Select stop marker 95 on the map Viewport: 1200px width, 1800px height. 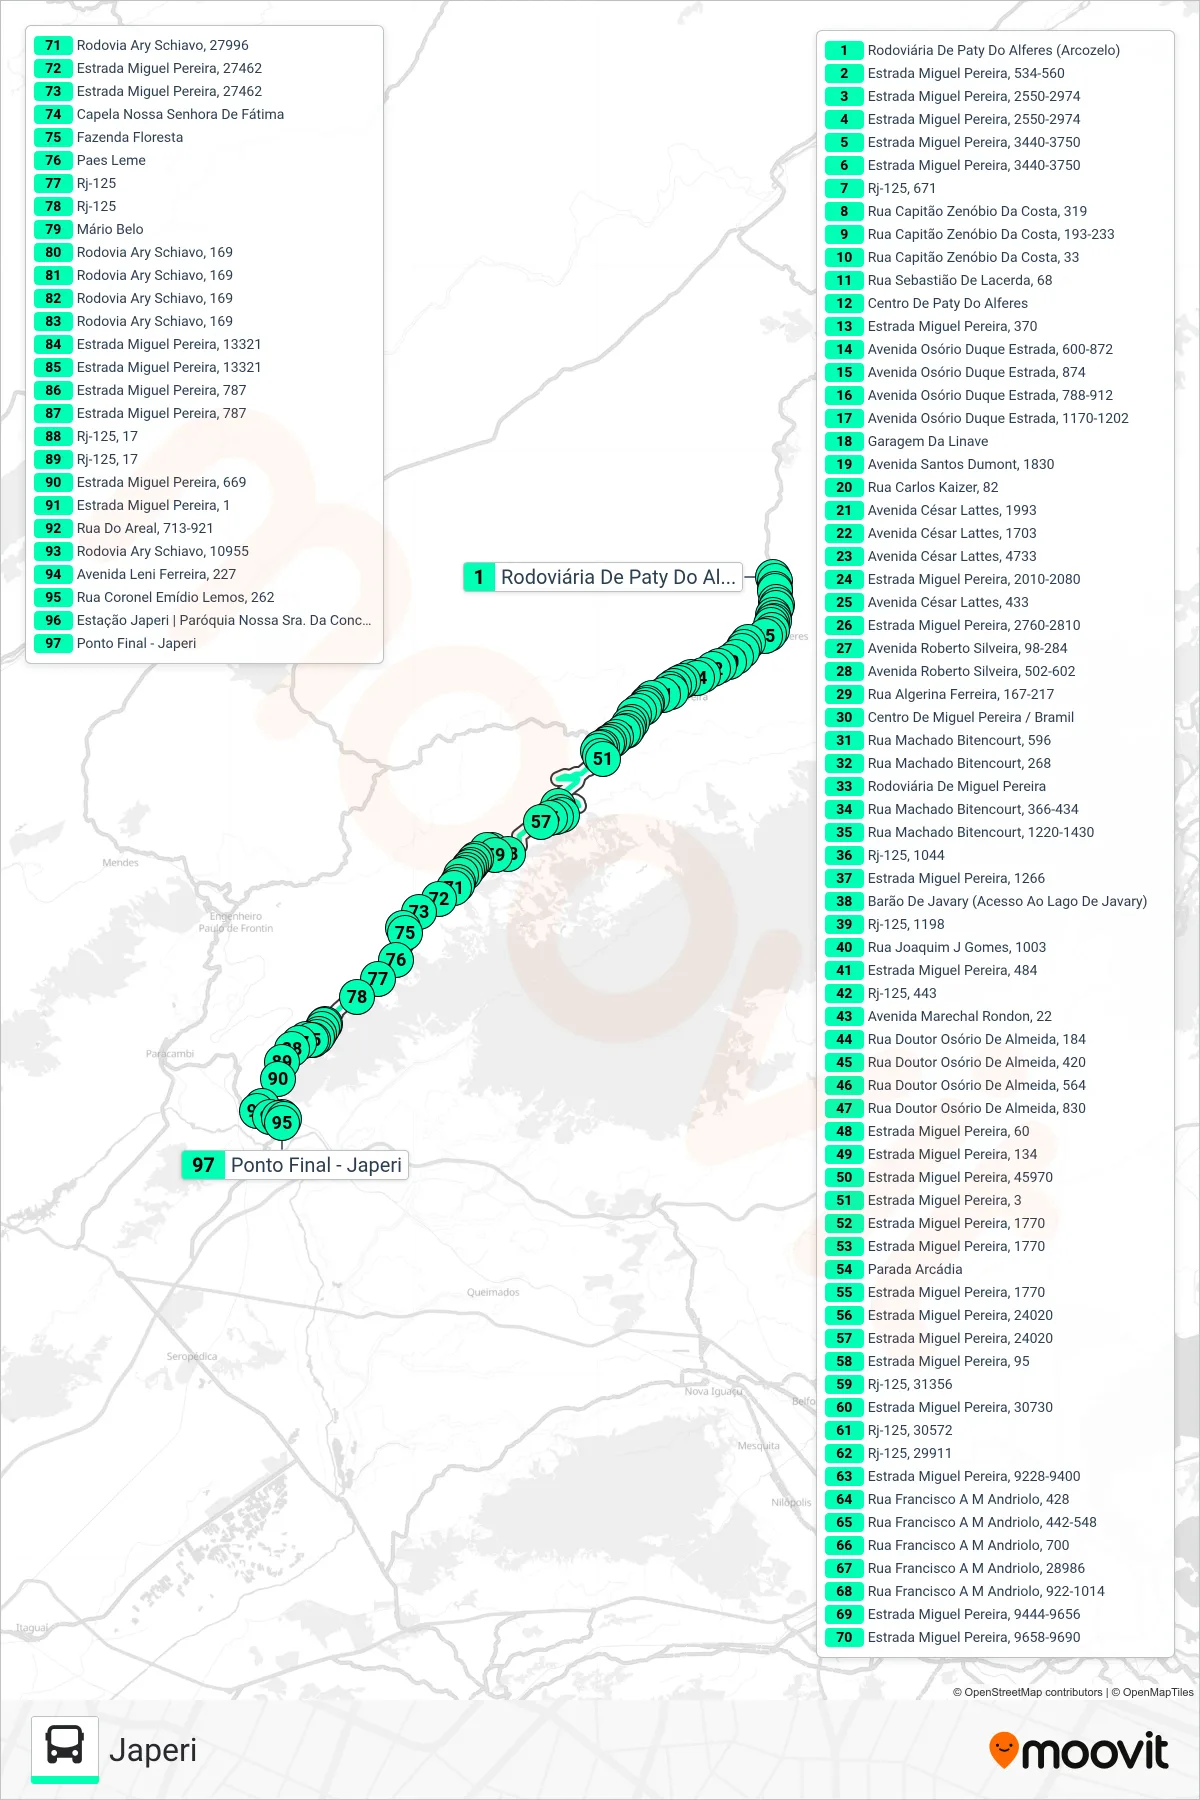[x=282, y=1122]
